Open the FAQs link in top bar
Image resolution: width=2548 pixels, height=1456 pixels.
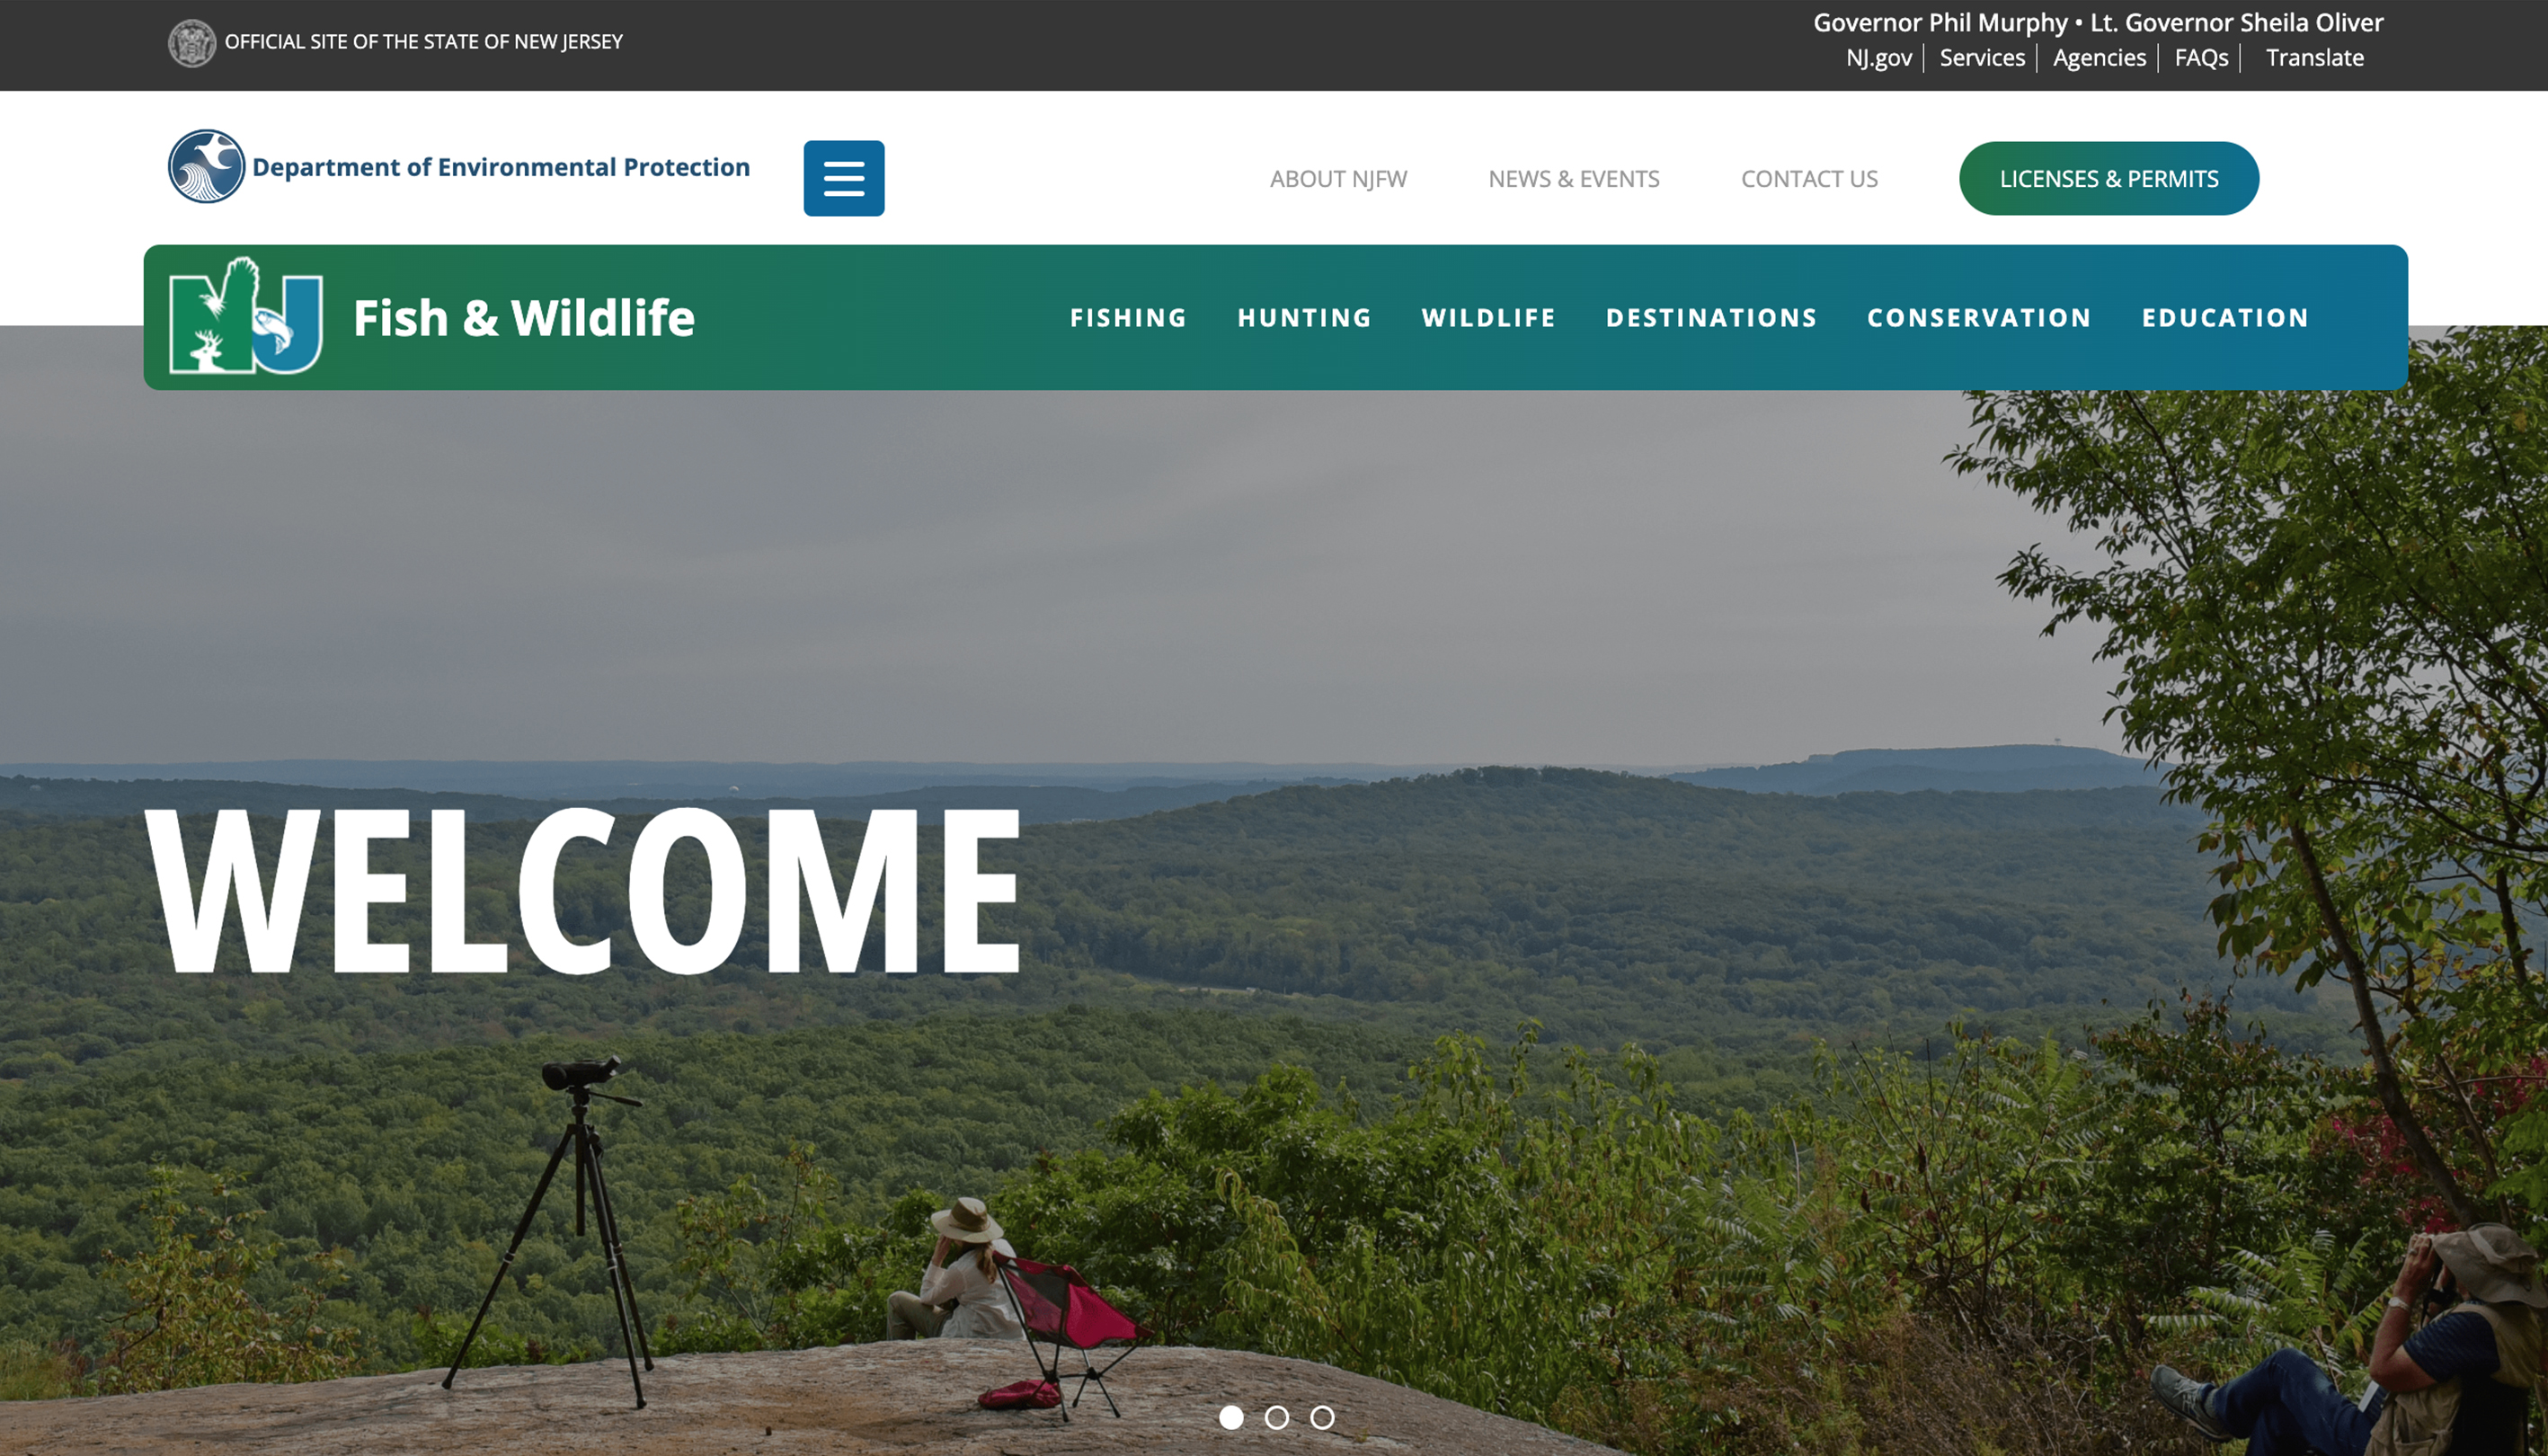coord(2201,58)
